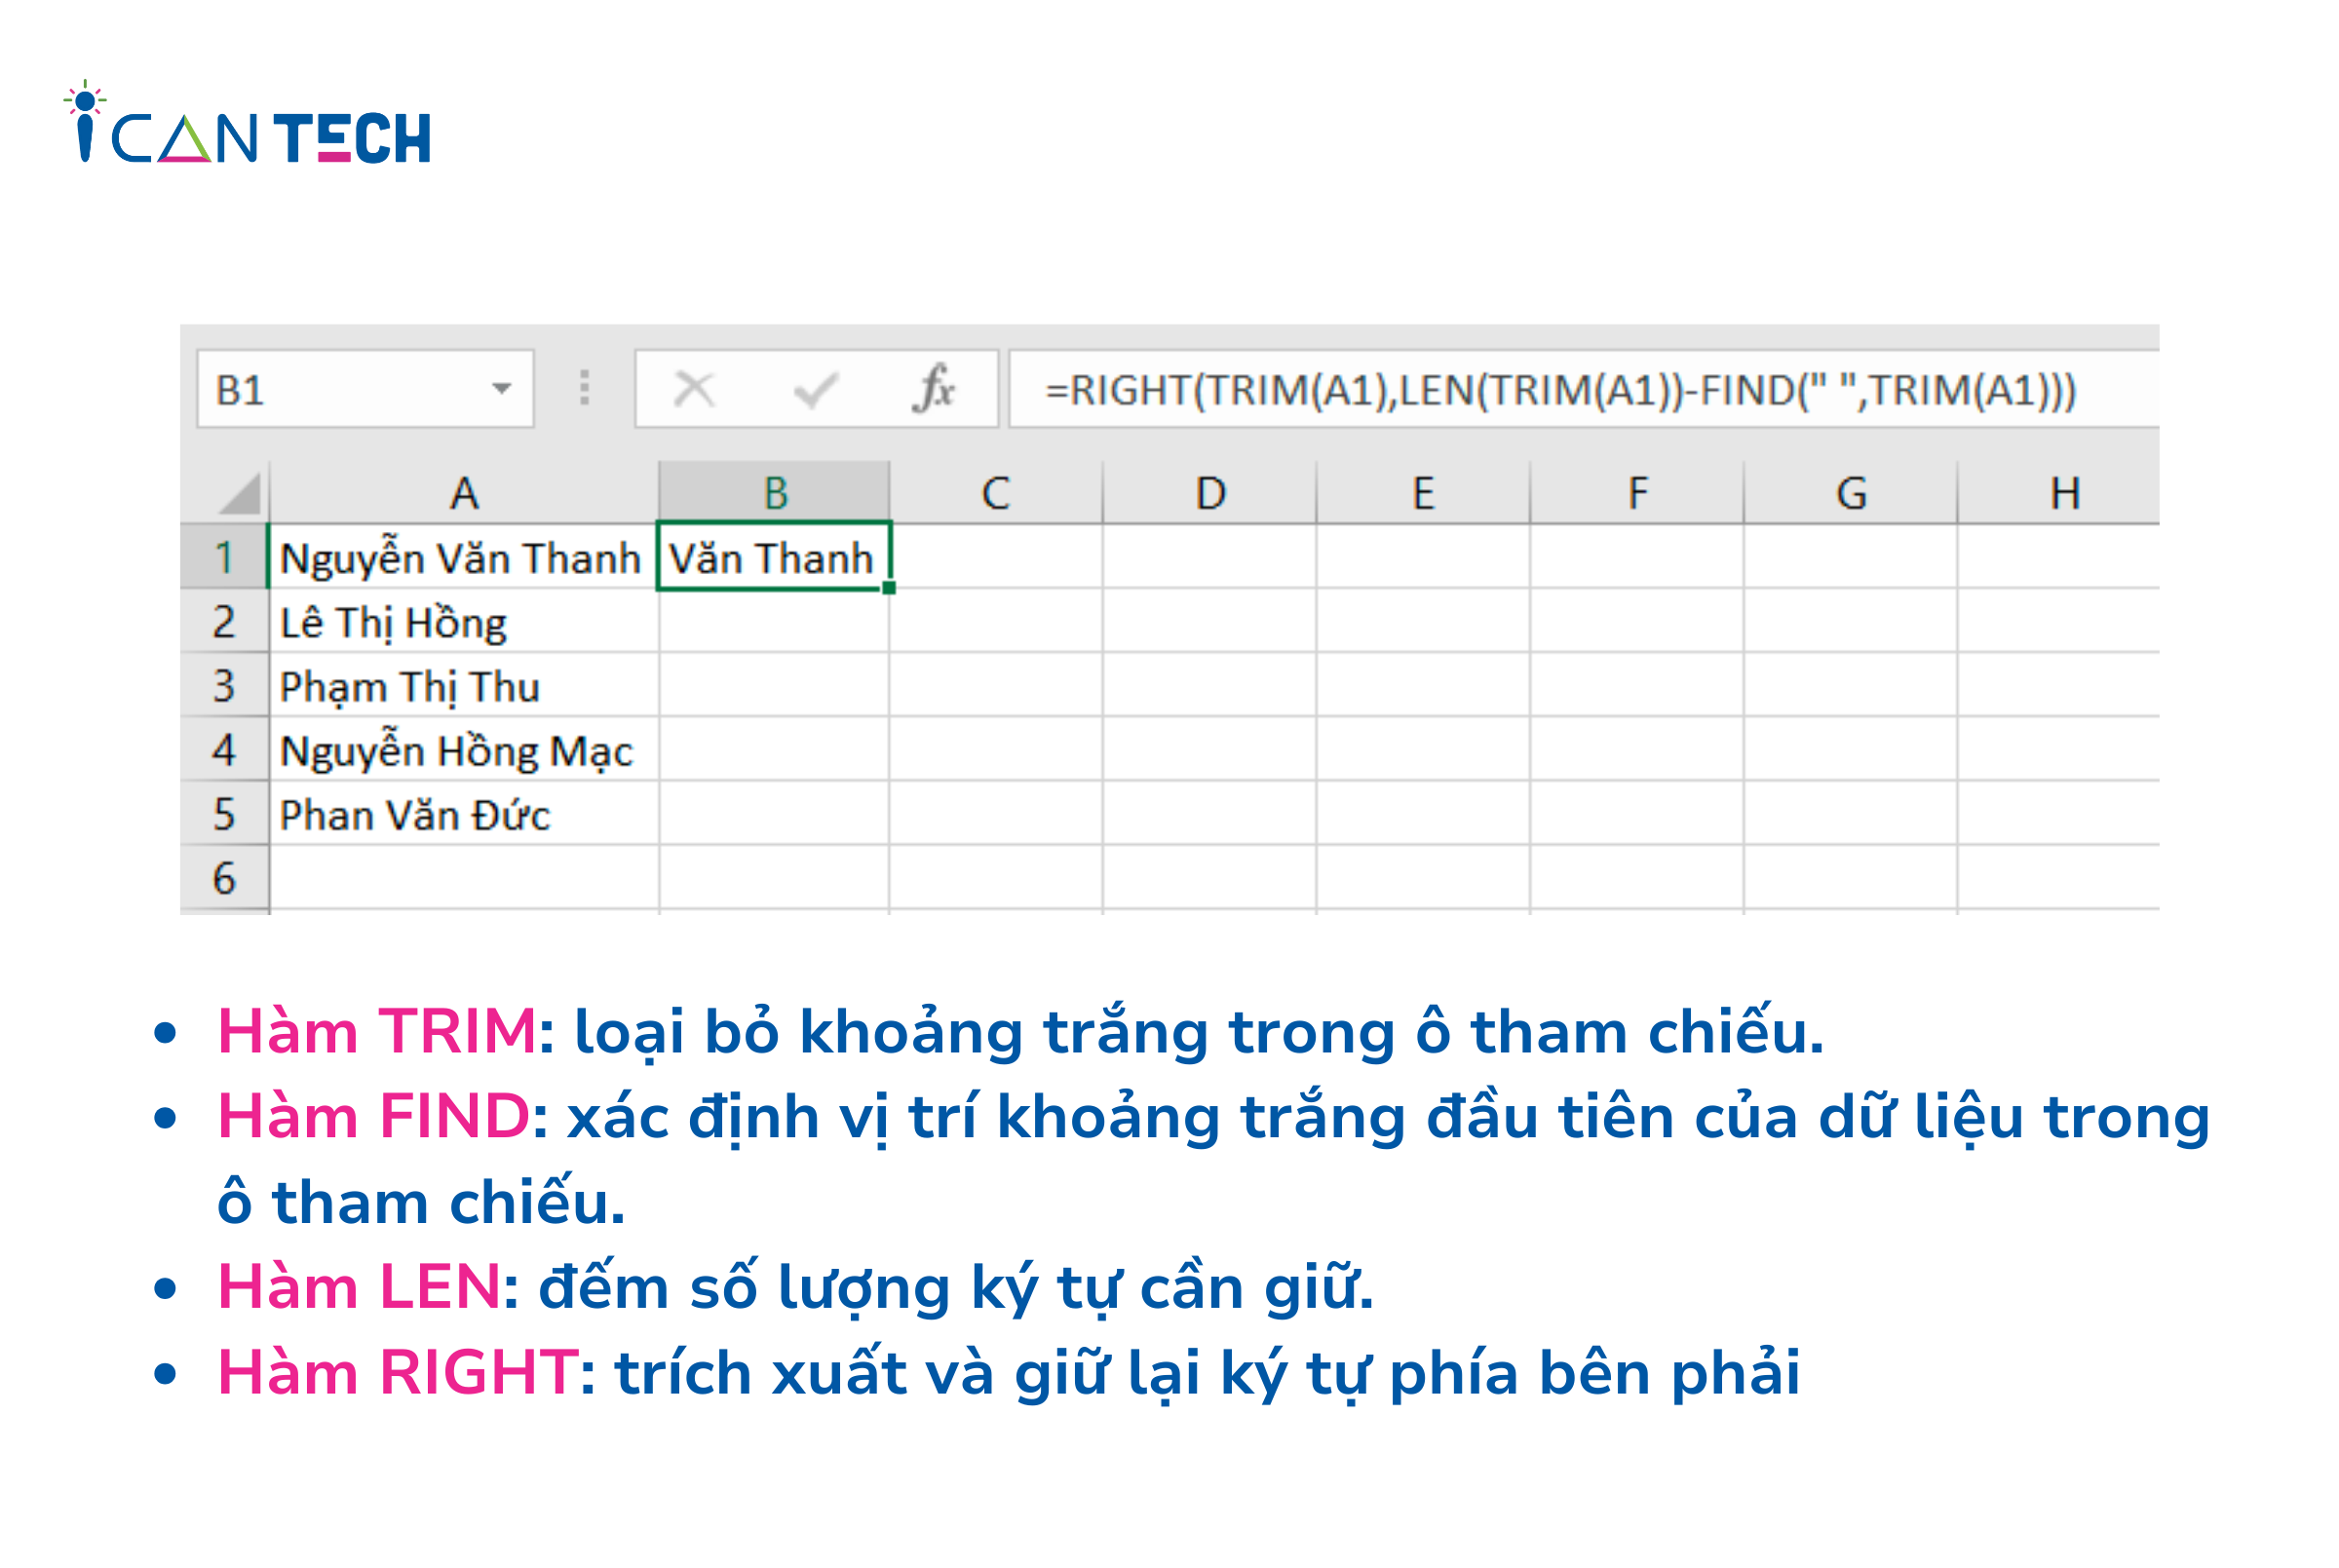Click the pink "Hàm TRIM" text
Image resolution: width=2339 pixels, height=1568 pixels.
378,1031
